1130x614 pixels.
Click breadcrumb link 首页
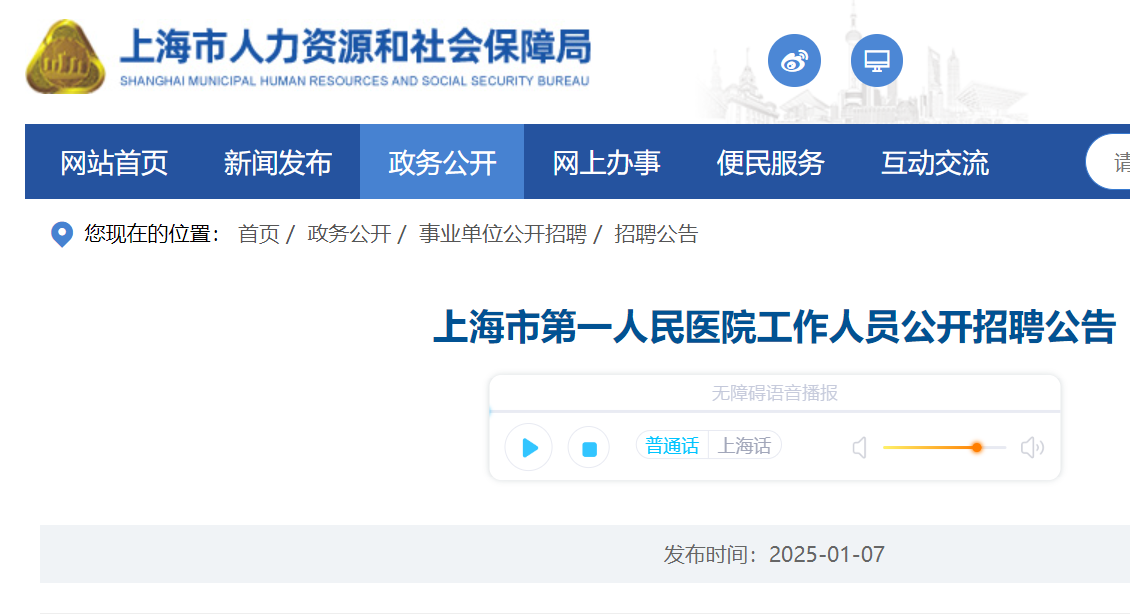click(259, 234)
